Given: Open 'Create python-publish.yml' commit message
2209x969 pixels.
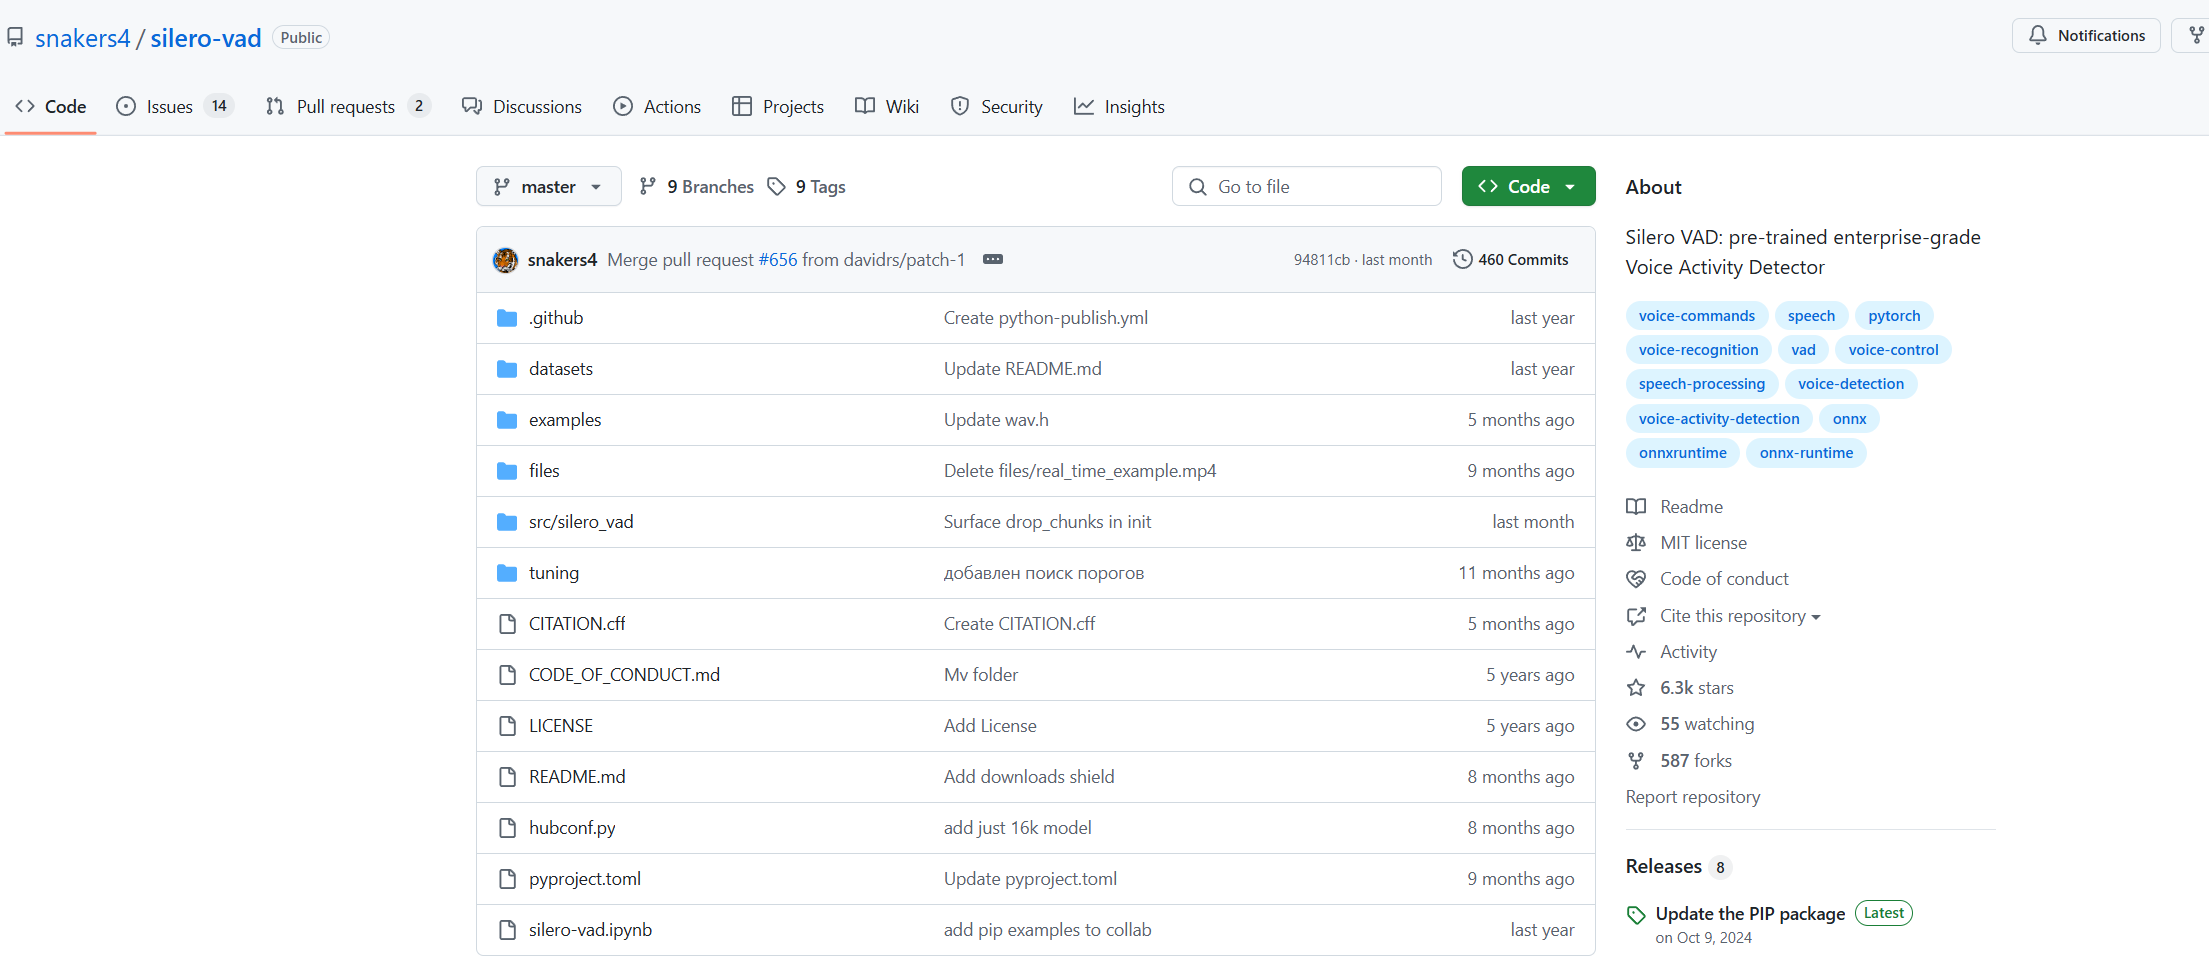Looking at the screenshot, I should tap(1046, 318).
